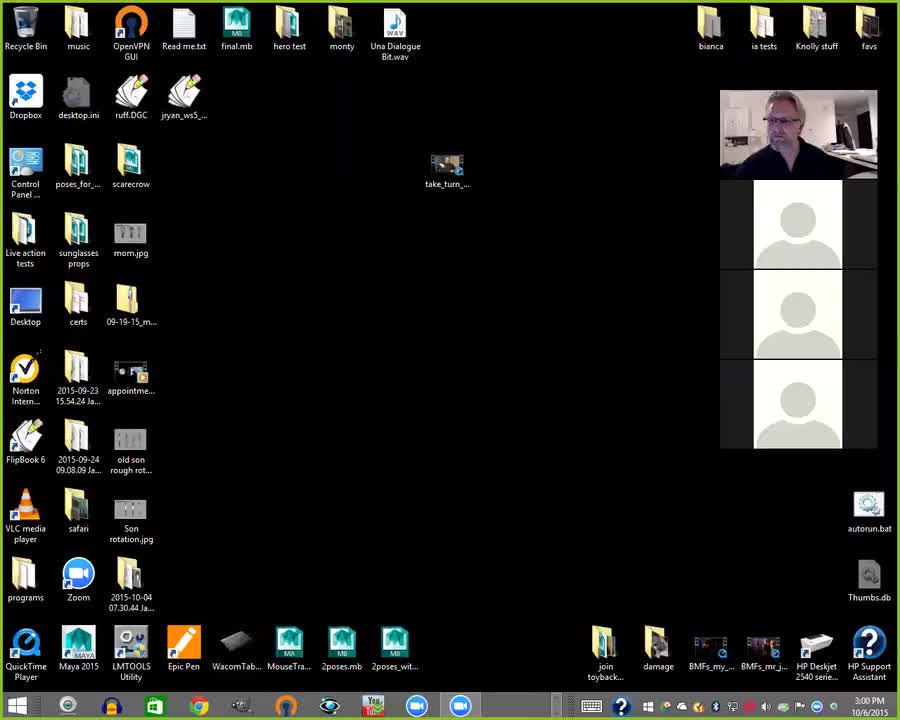900x720 pixels.
Task: Open the Windows Store taskbar icon
Action: point(155,706)
